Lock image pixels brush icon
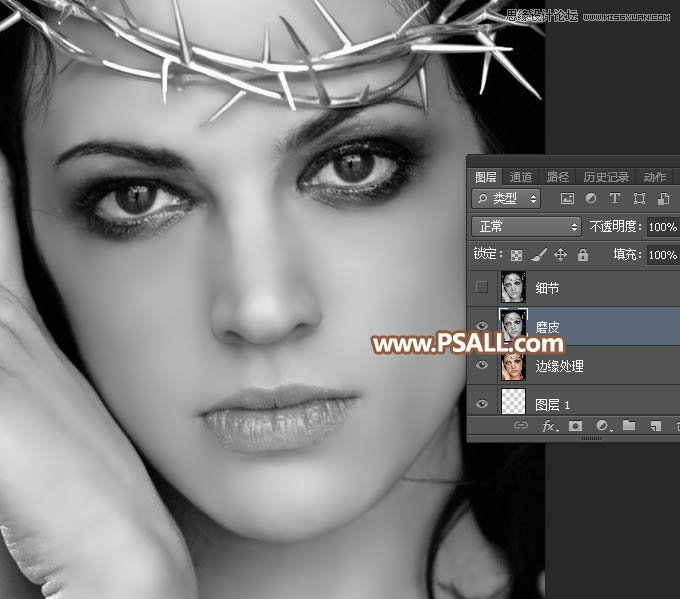Screen dimensions: 680x599 [539, 255]
